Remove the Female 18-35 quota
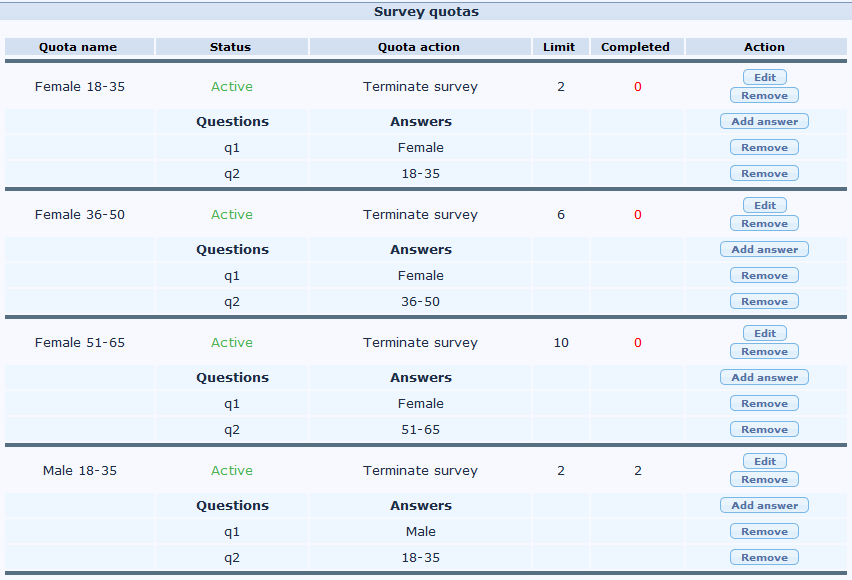 pos(764,96)
